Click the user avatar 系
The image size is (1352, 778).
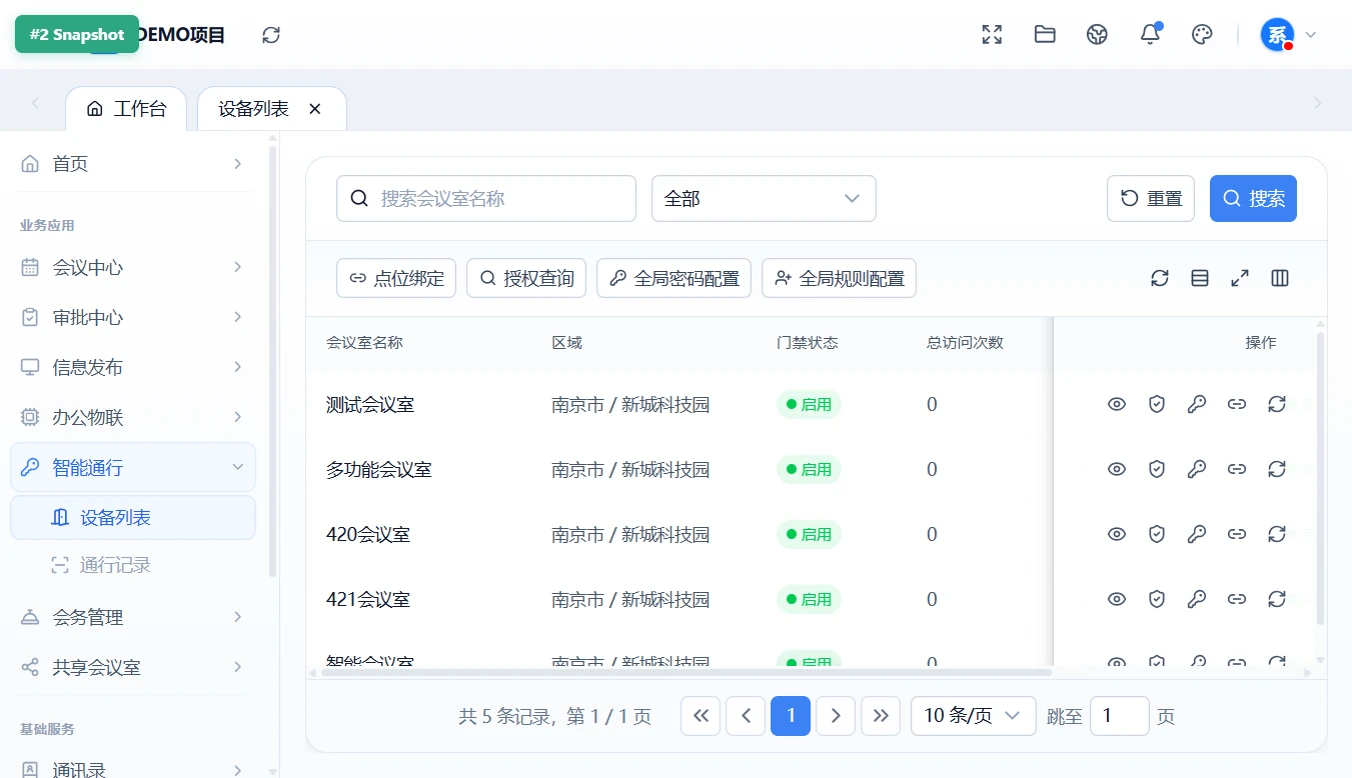coord(1277,35)
